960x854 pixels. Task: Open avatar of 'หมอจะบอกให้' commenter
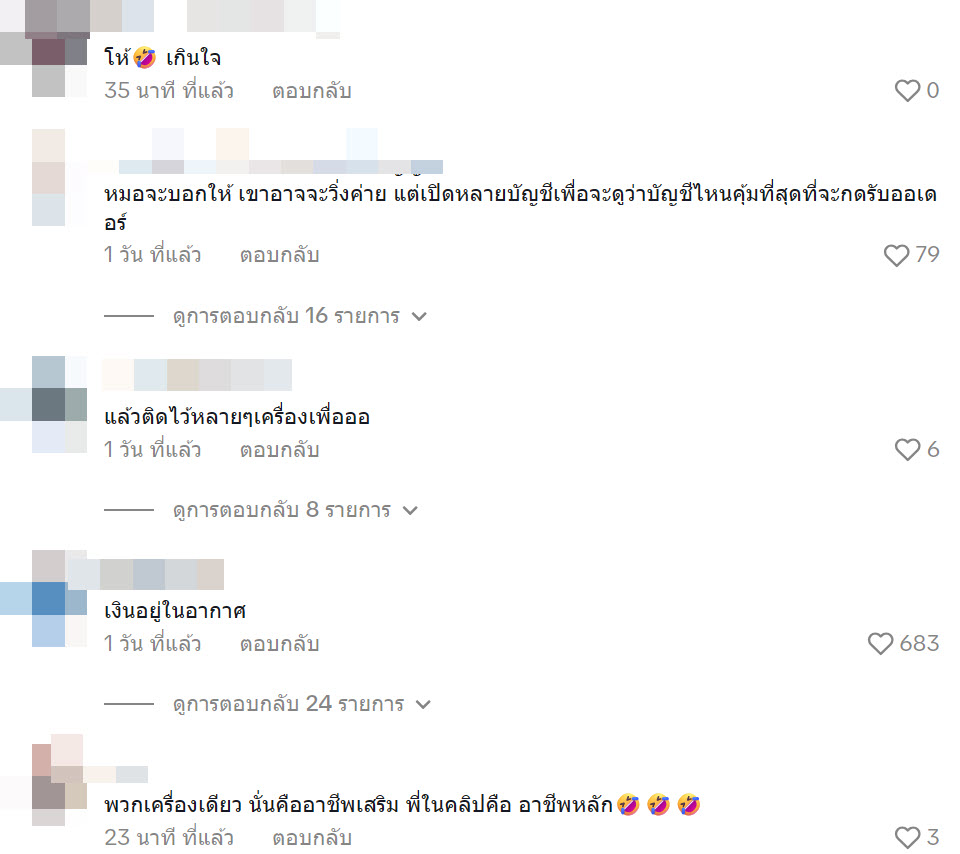tap(59, 178)
